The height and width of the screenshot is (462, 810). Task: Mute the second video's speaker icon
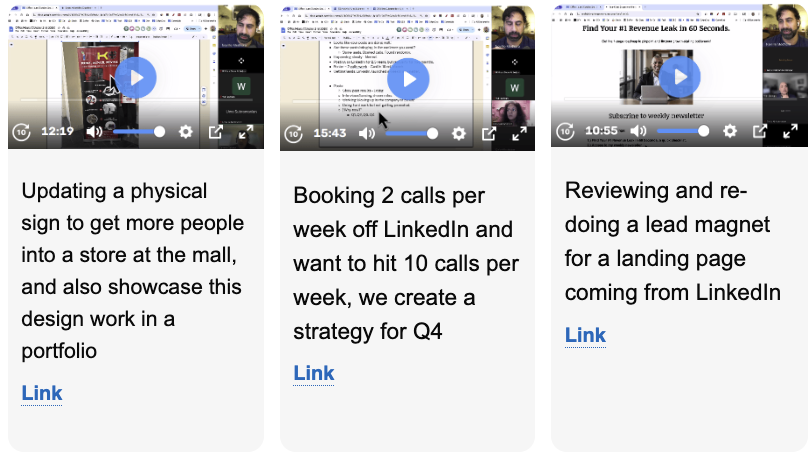[x=366, y=132]
